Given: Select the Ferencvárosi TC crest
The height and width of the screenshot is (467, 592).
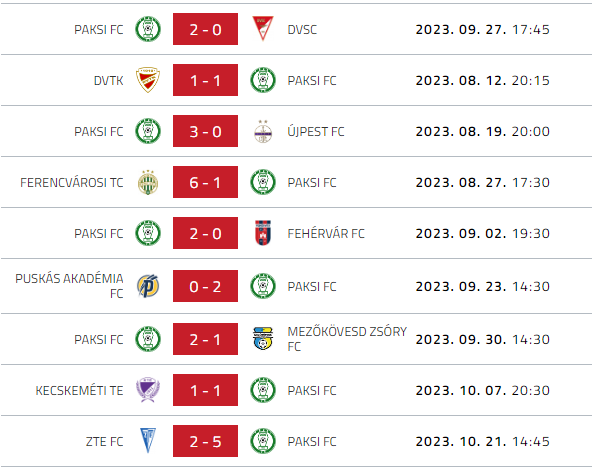Looking at the screenshot, I should pos(148,182).
